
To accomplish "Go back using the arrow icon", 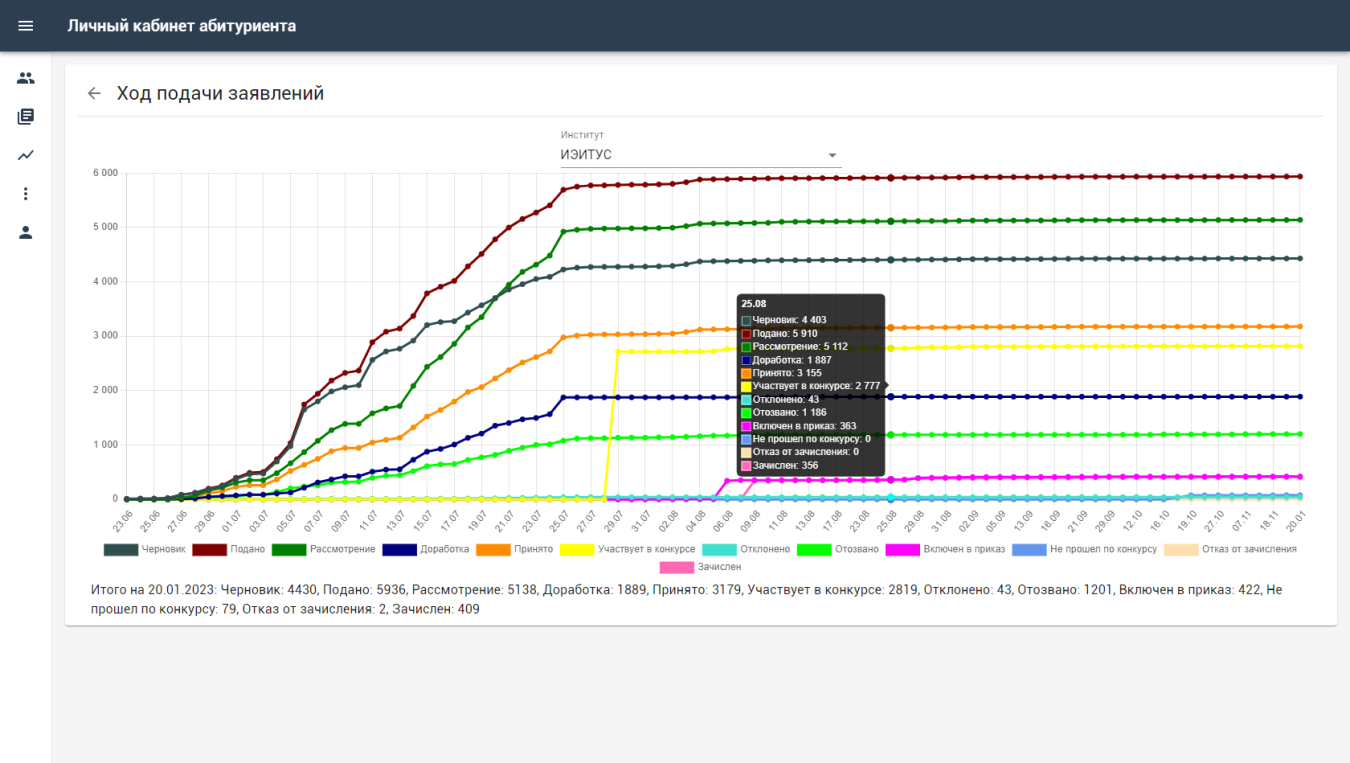I will [94, 93].
